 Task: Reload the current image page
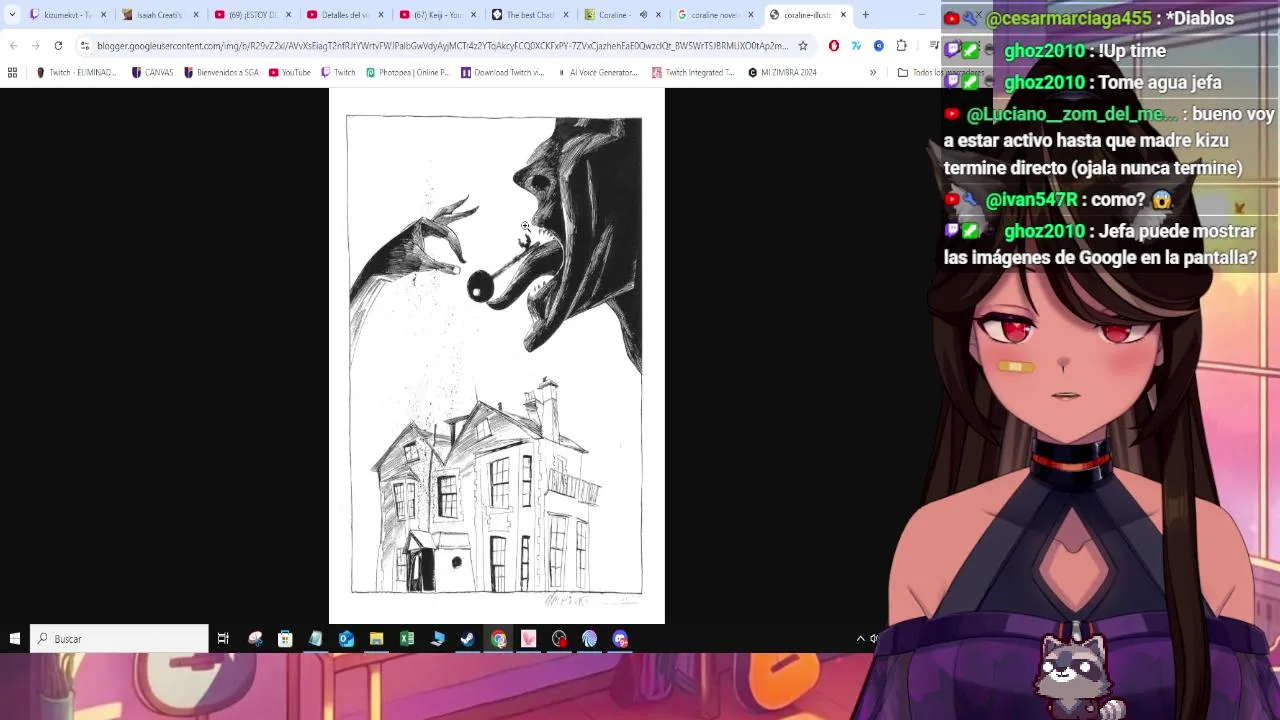[x=58, y=46]
